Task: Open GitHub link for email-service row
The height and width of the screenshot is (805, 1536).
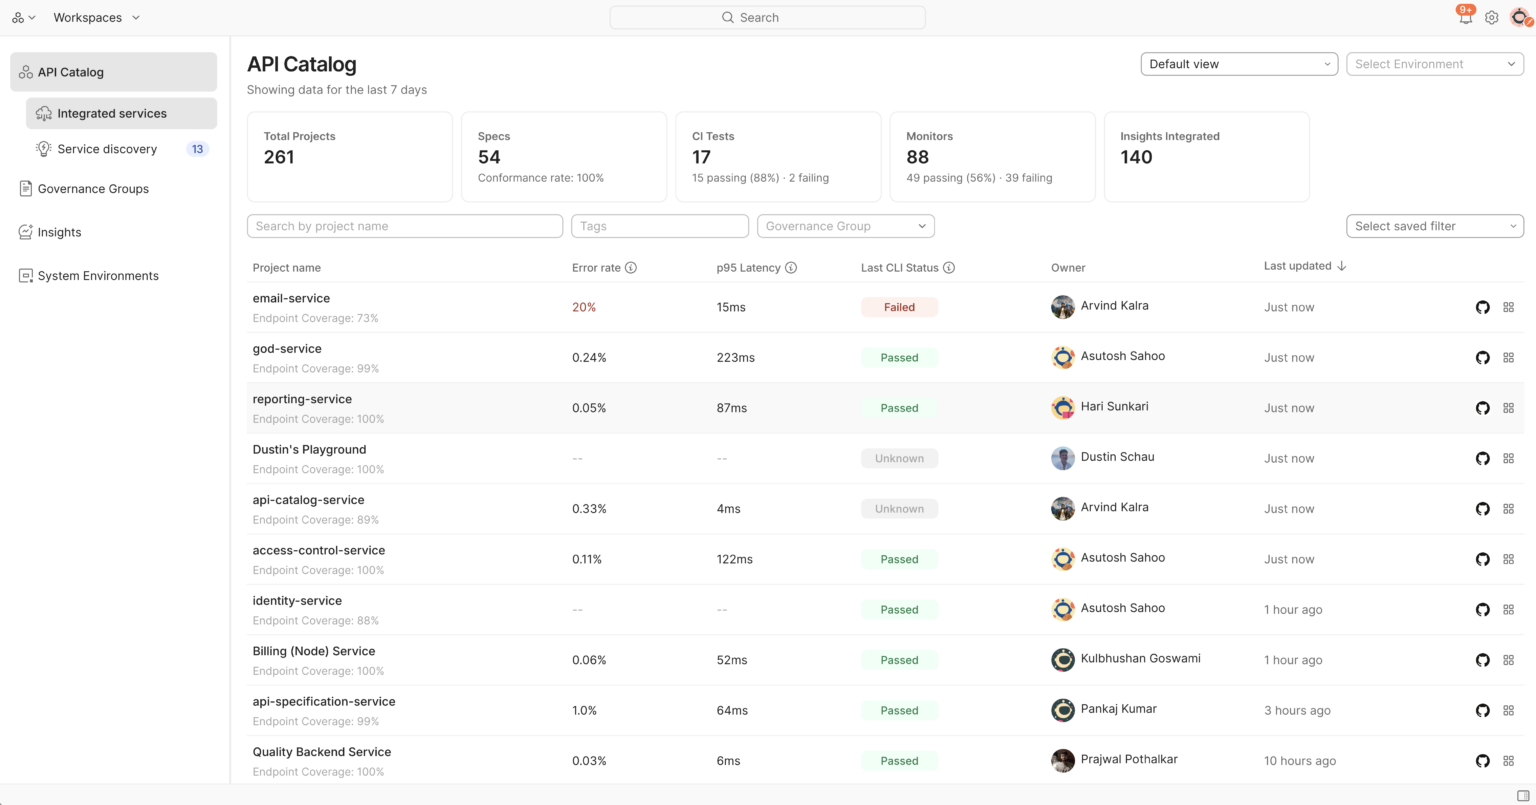Action: pos(1482,307)
